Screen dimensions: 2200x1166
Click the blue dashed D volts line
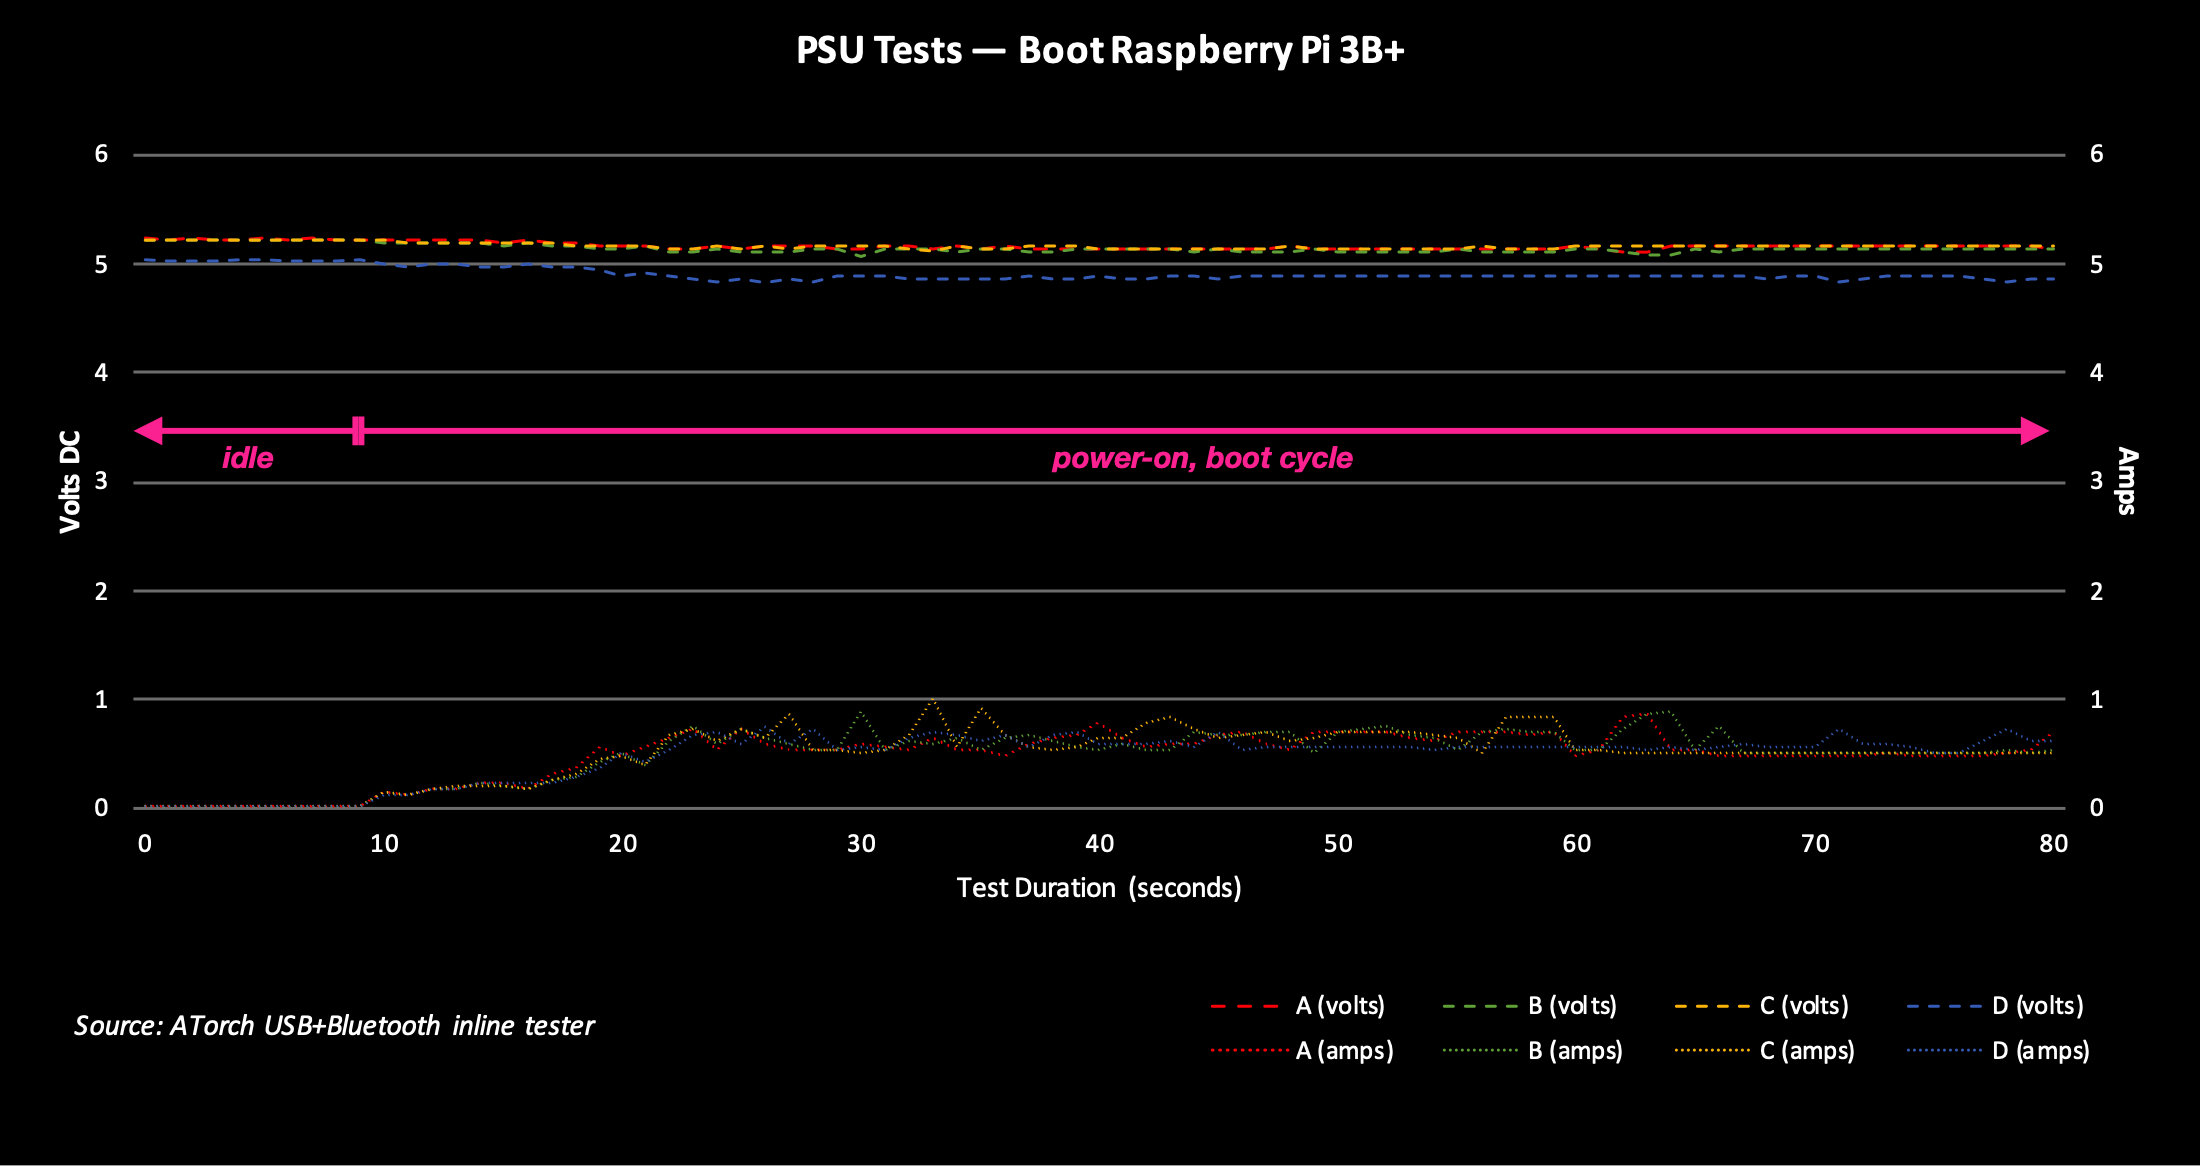coord(1300,276)
